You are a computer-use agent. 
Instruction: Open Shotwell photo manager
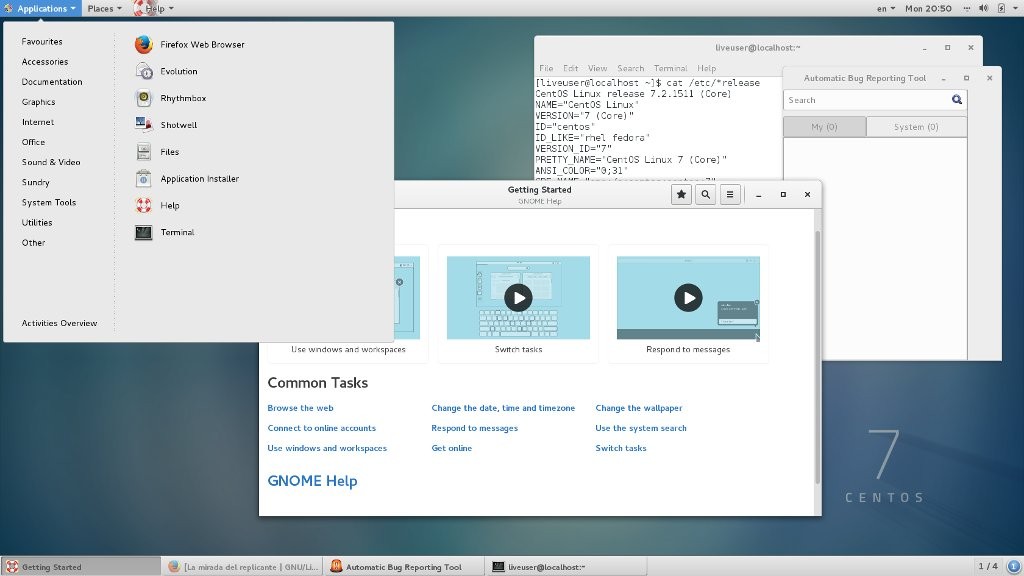pos(166,125)
